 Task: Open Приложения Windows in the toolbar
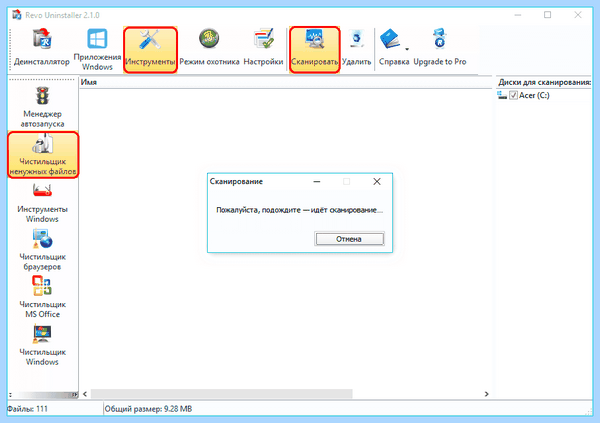click(97, 49)
